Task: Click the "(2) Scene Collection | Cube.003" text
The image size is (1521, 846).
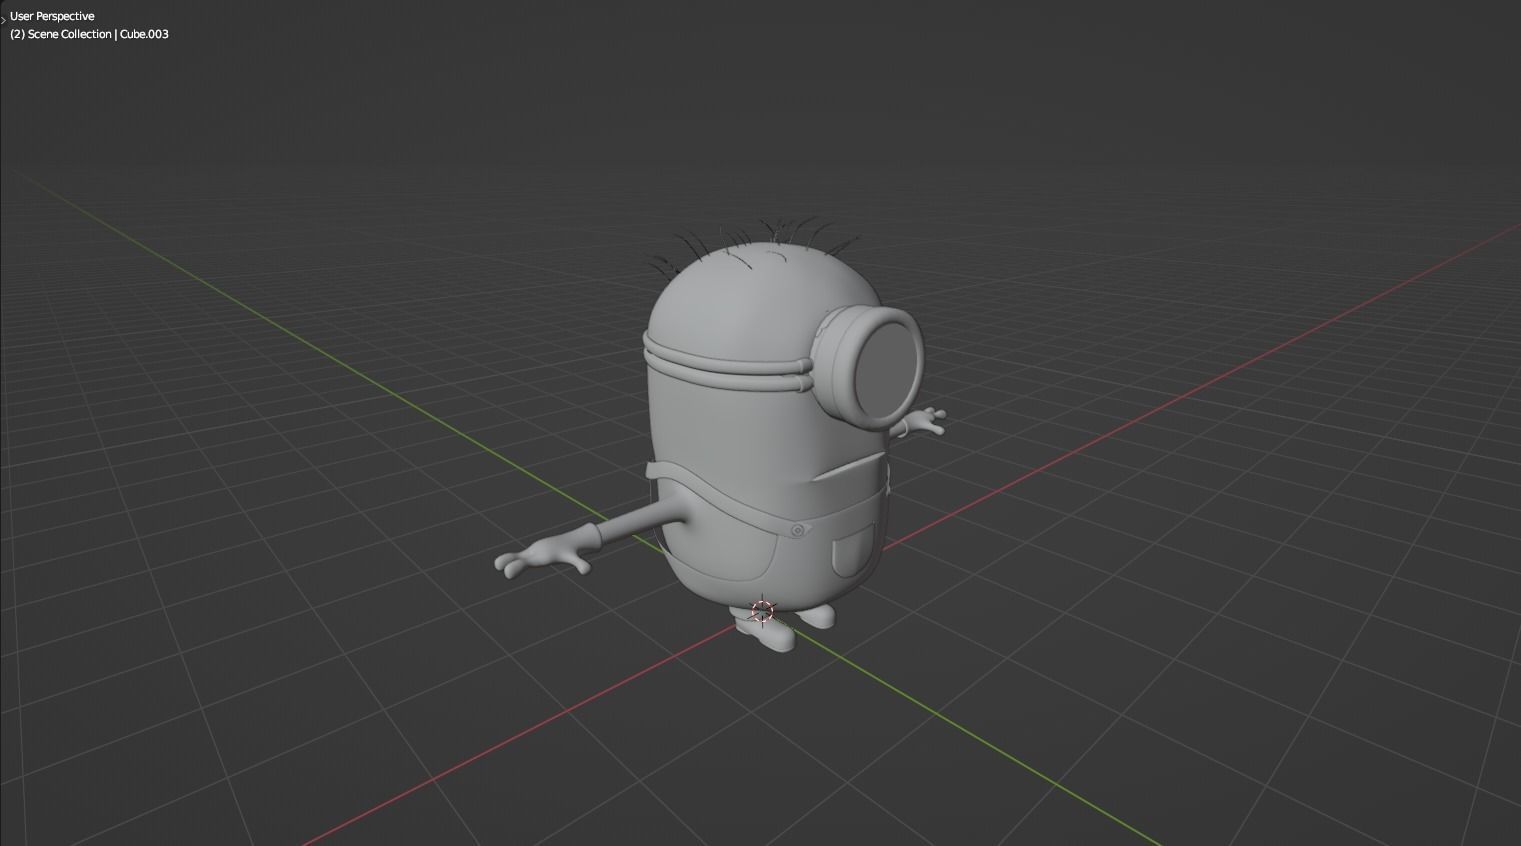Action: pos(89,34)
